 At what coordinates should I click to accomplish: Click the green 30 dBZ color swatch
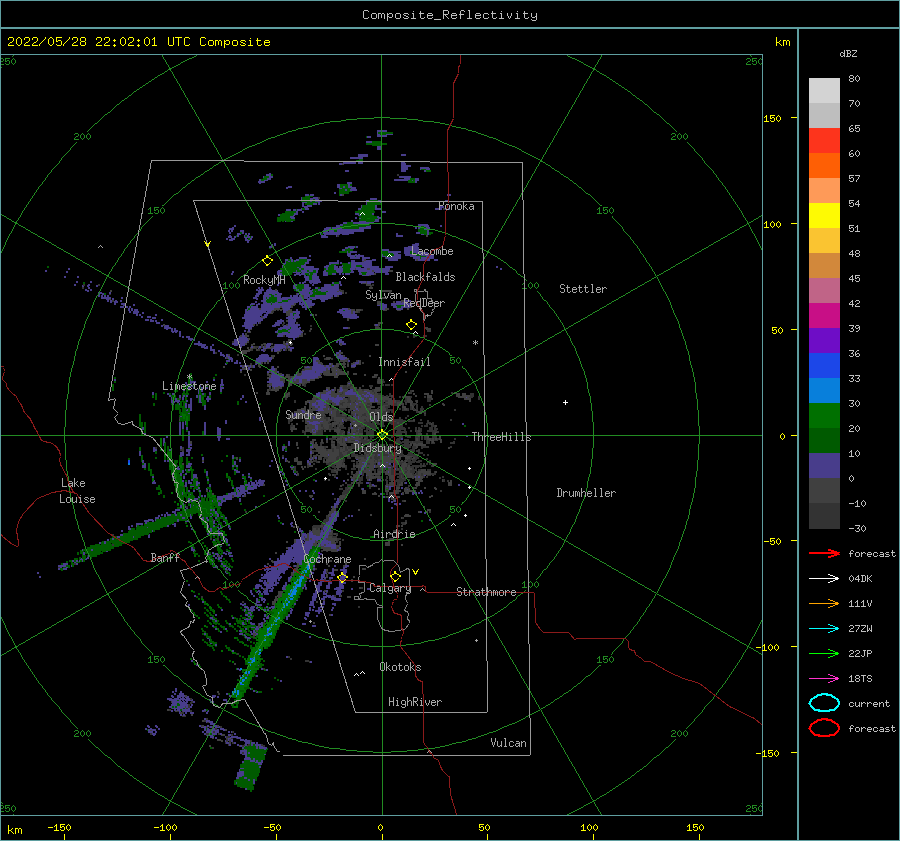tap(824, 415)
